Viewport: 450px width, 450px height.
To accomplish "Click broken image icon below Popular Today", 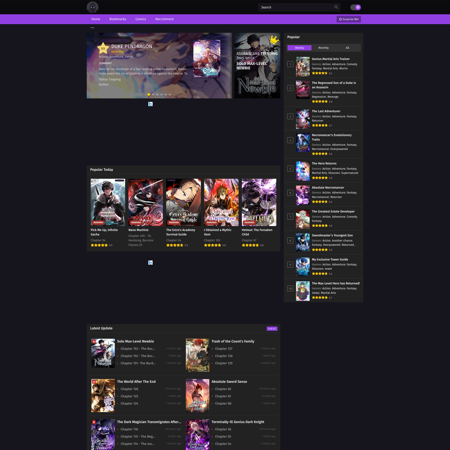I will [x=150, y=263].
